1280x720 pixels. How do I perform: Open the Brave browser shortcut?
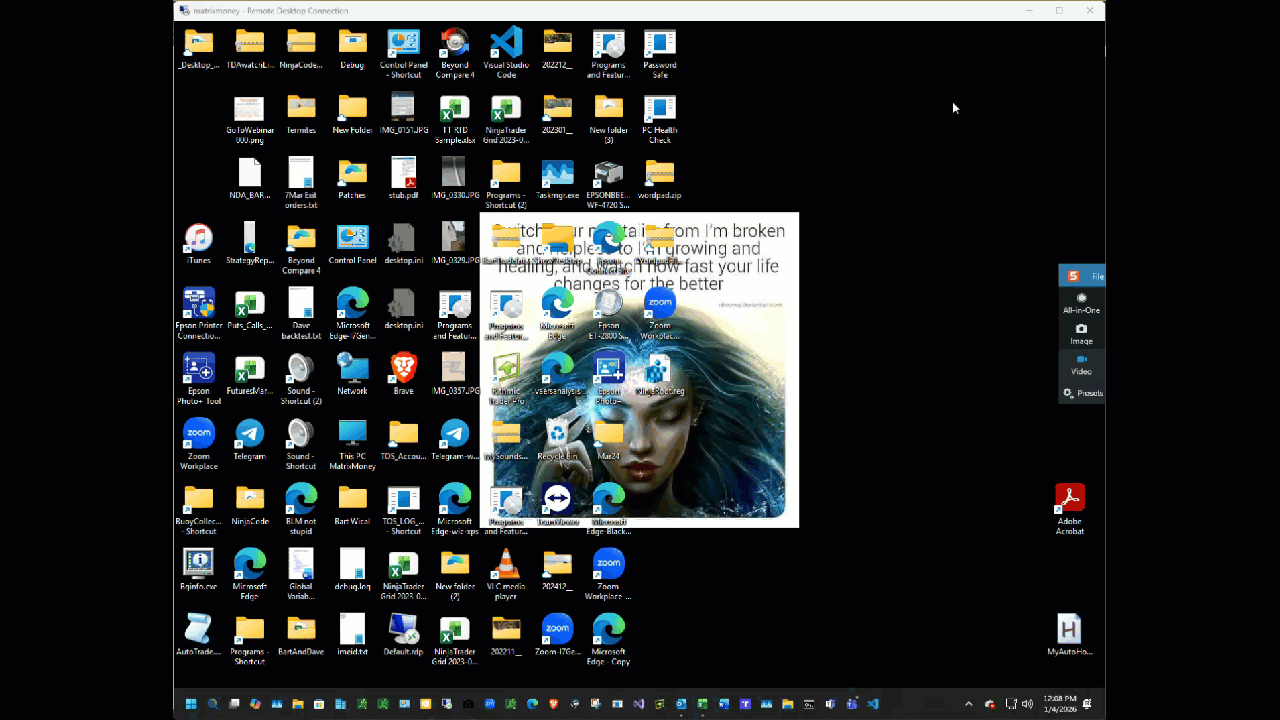point(403,369)
